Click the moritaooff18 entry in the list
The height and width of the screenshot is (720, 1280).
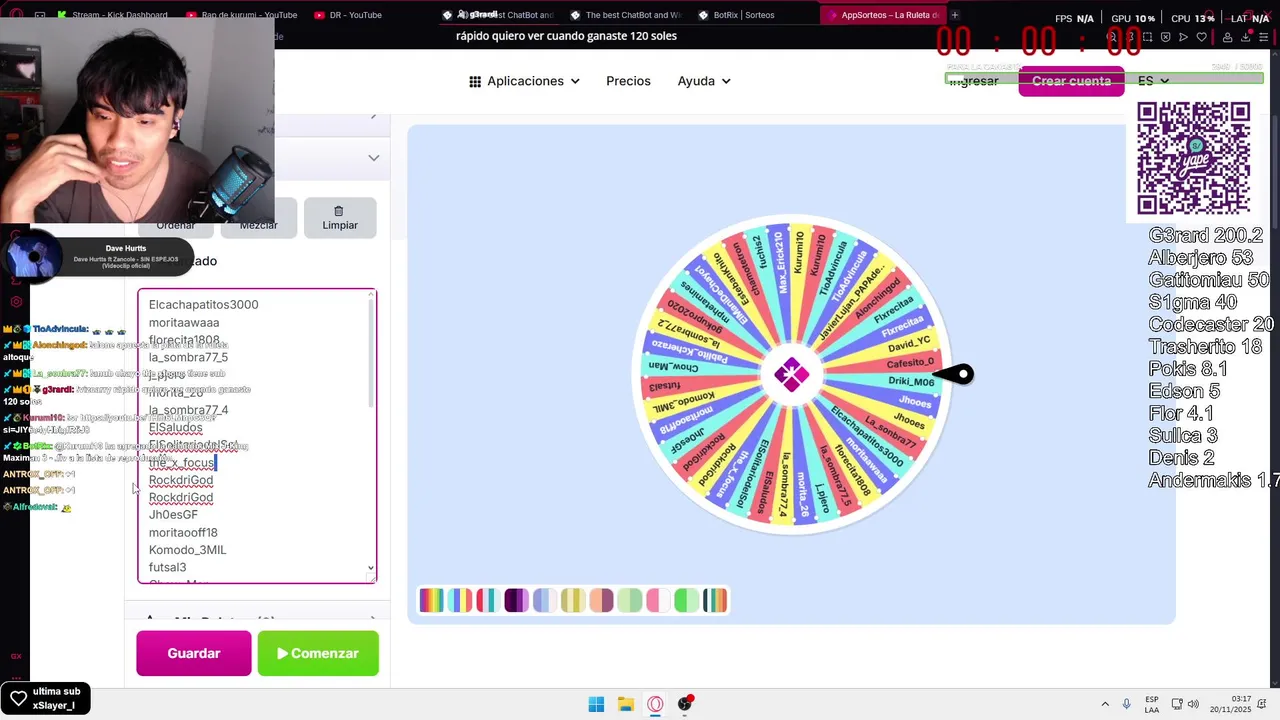coord(183,533)
